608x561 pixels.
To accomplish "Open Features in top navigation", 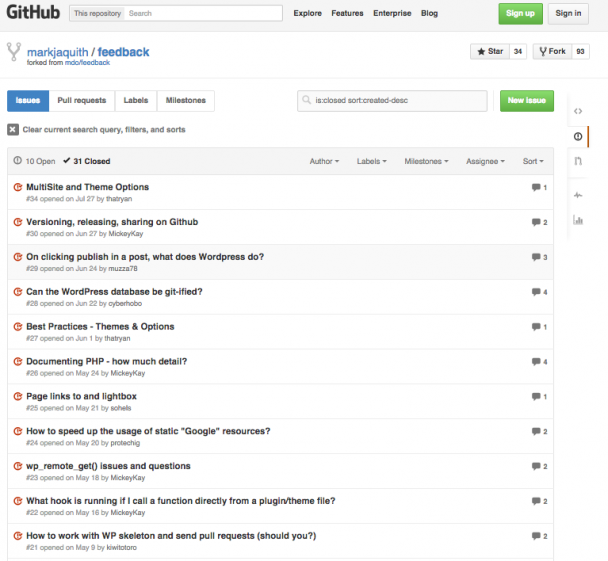I will pos(347,13).
